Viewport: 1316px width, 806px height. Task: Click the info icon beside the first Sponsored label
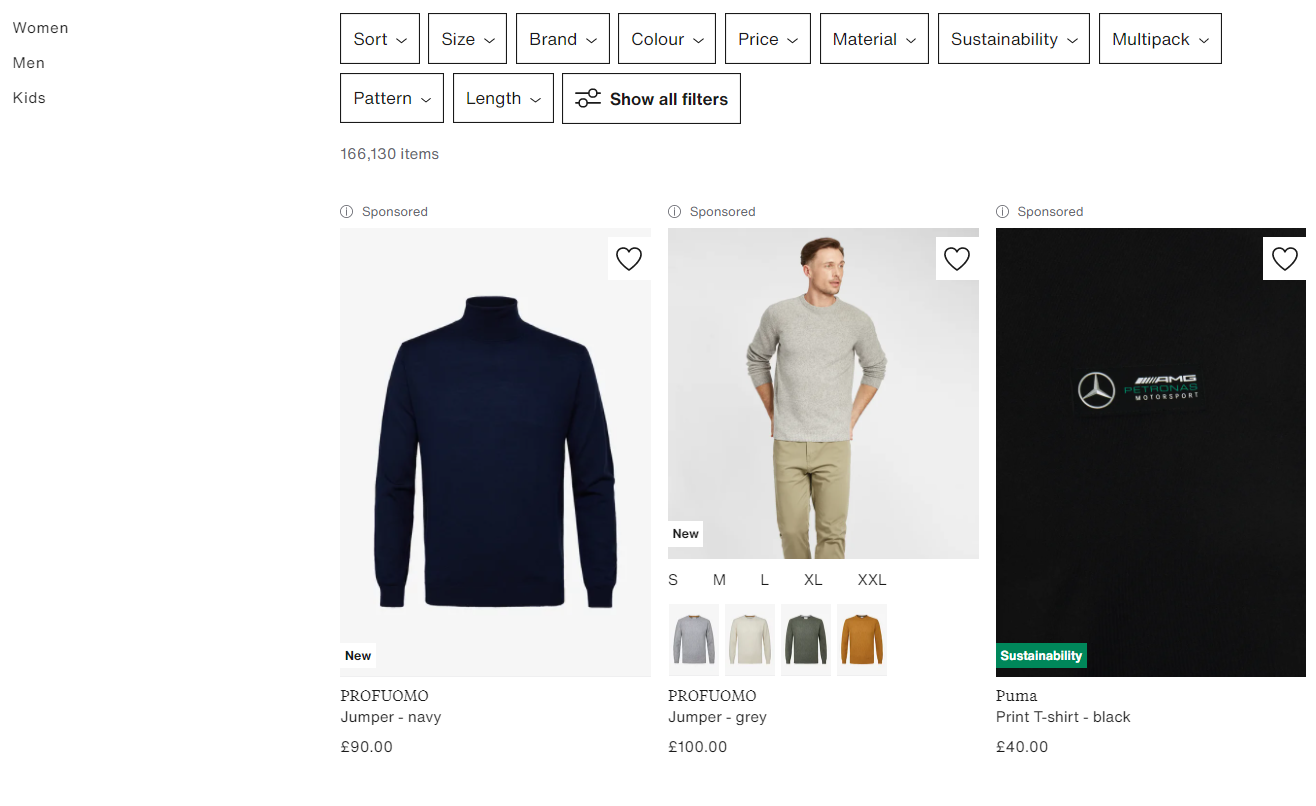345,211
